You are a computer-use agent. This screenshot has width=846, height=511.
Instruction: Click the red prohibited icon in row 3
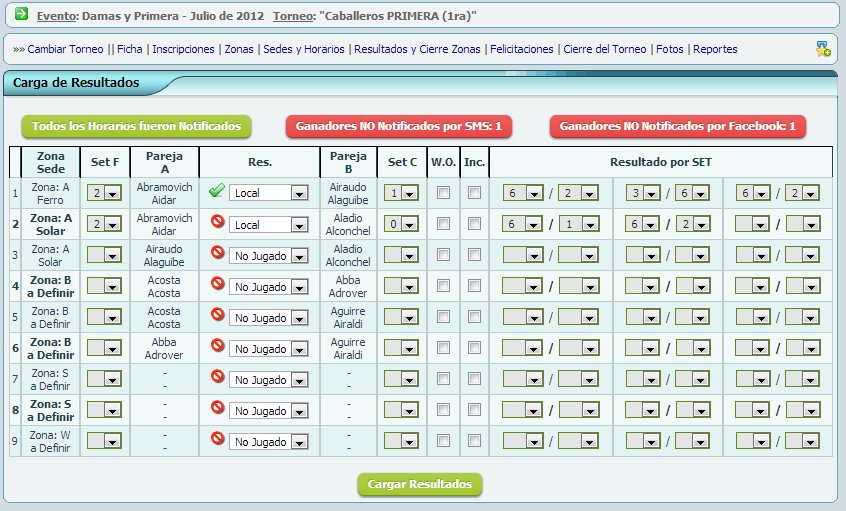pos(216,254)
